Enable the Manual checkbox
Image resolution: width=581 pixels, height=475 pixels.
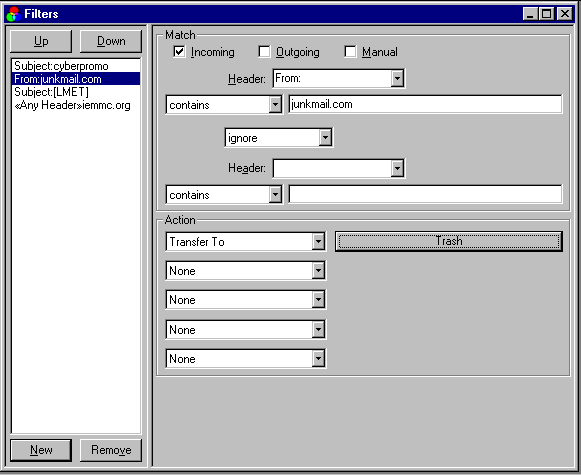[350, 52]
